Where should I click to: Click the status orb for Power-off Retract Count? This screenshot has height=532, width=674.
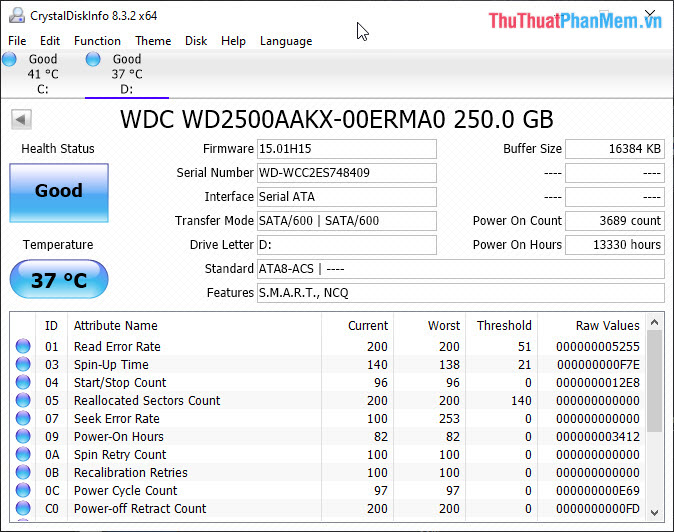[x=23, y=508]
